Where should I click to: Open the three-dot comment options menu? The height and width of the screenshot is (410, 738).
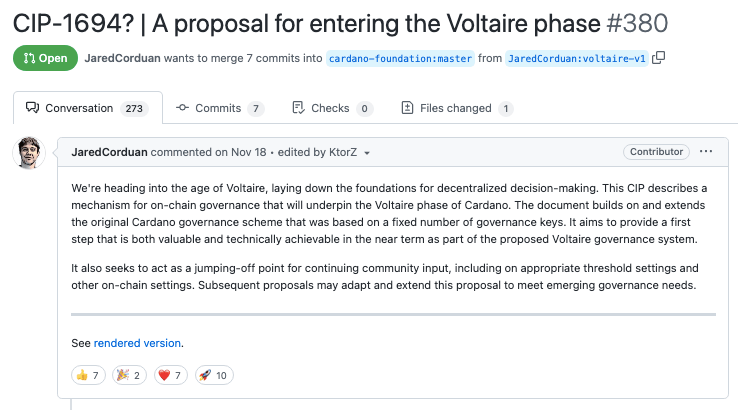706,152
